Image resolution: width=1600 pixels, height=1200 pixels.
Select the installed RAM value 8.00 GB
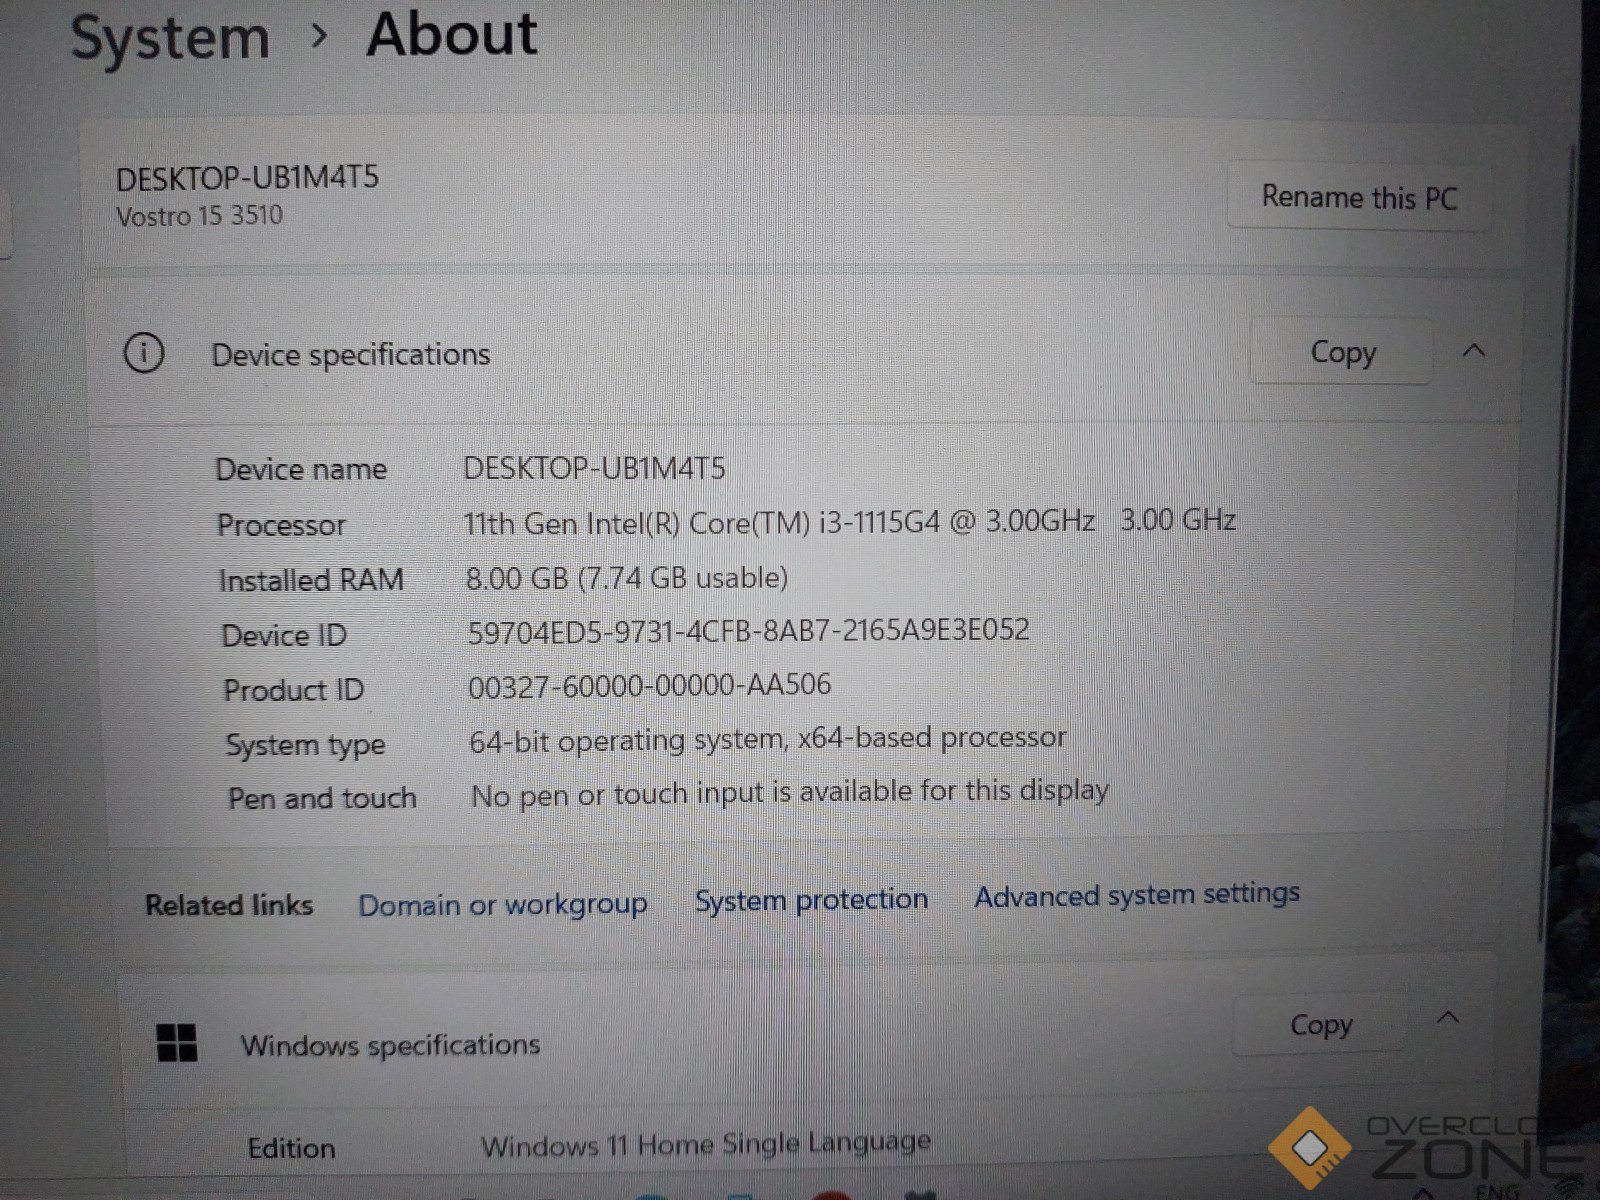[627, 578]
